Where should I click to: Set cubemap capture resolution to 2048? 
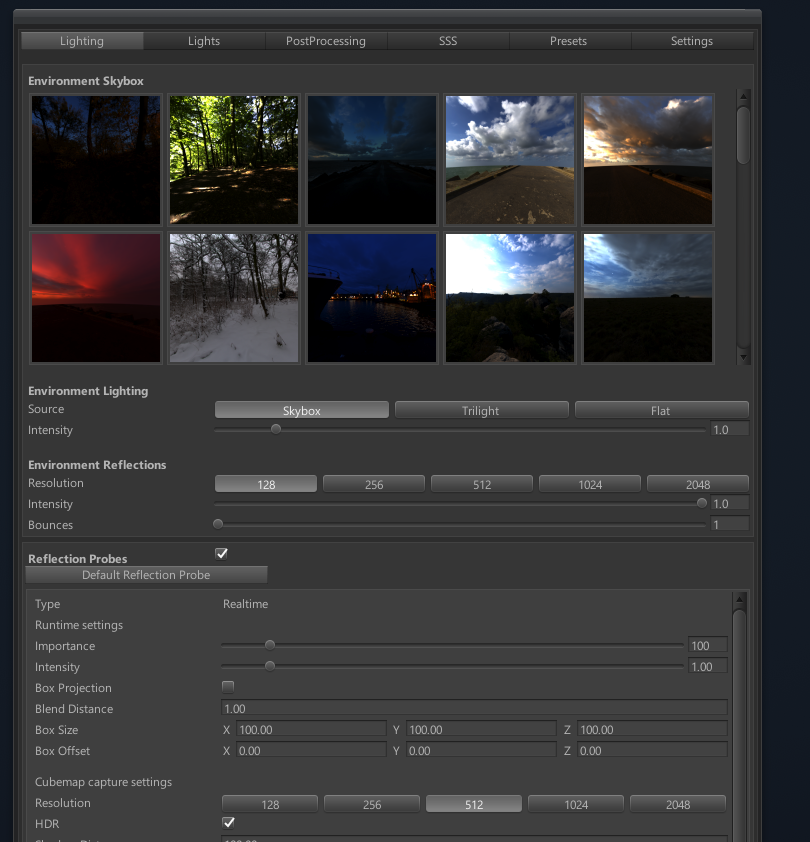[678, 804]
